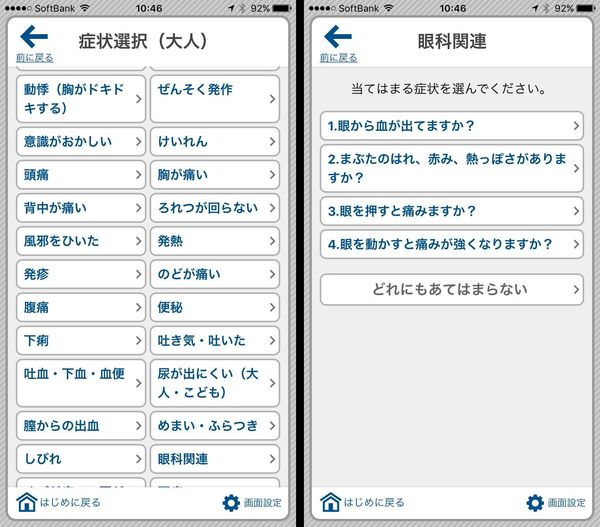Expand chevron beside のどが痛い
The height and width of the screenshot is (527, 600).
[x=272, y=274]
